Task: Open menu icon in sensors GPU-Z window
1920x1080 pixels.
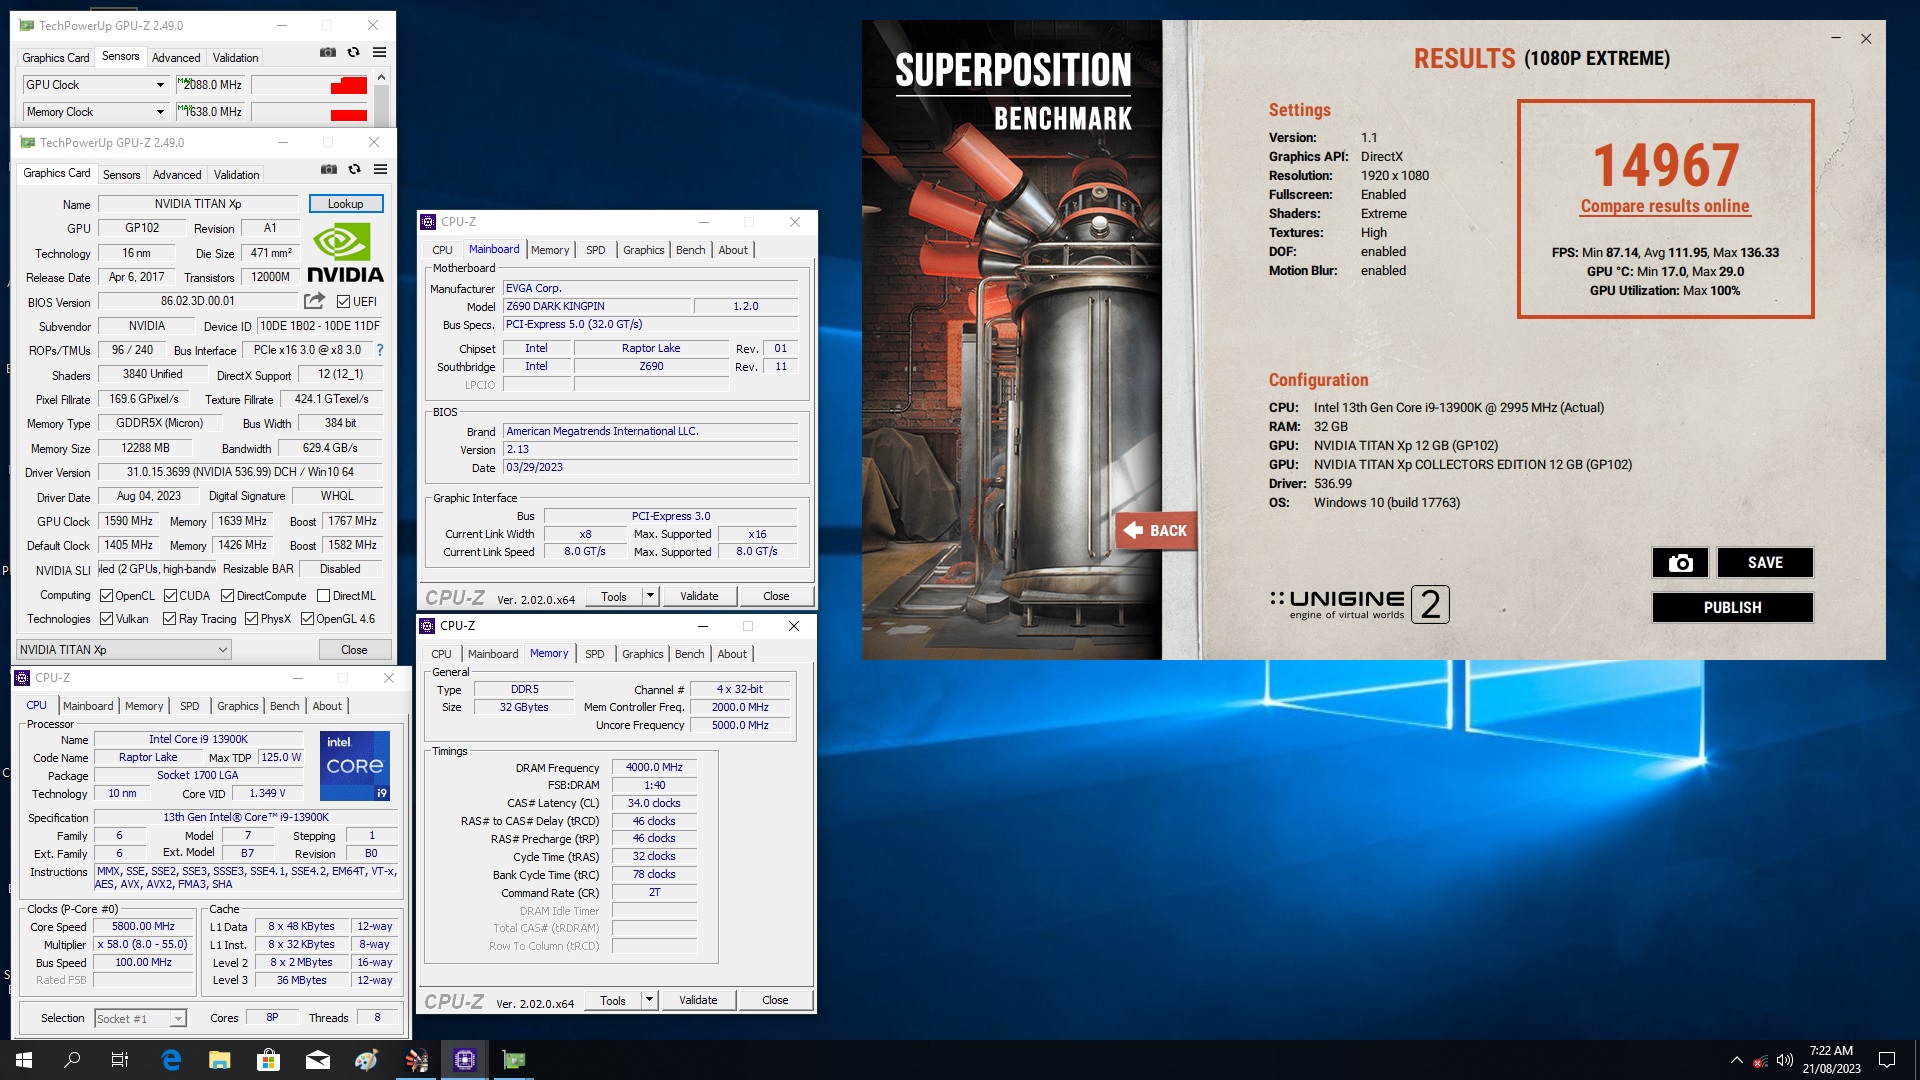Action: tap(379, 53)
